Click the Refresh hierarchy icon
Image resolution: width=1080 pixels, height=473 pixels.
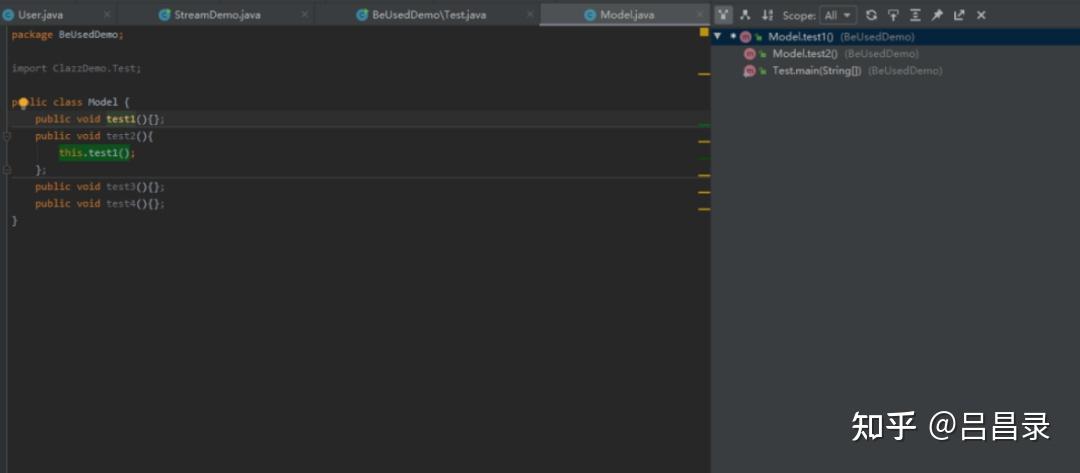871,15
